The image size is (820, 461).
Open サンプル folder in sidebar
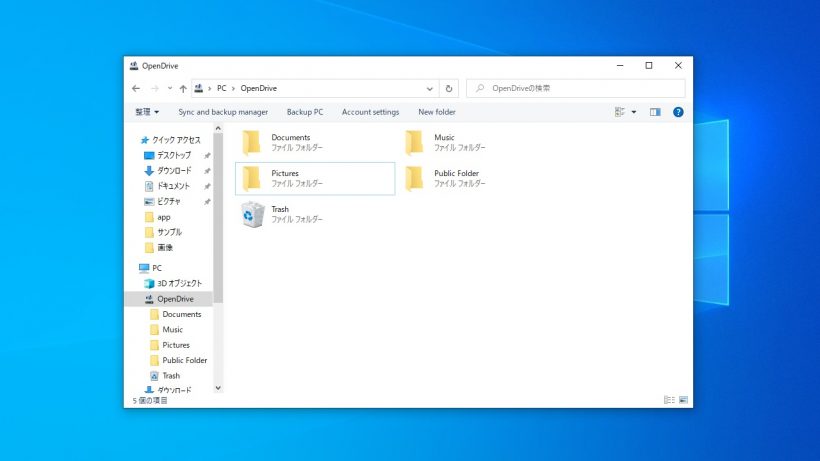pos(169,232)
